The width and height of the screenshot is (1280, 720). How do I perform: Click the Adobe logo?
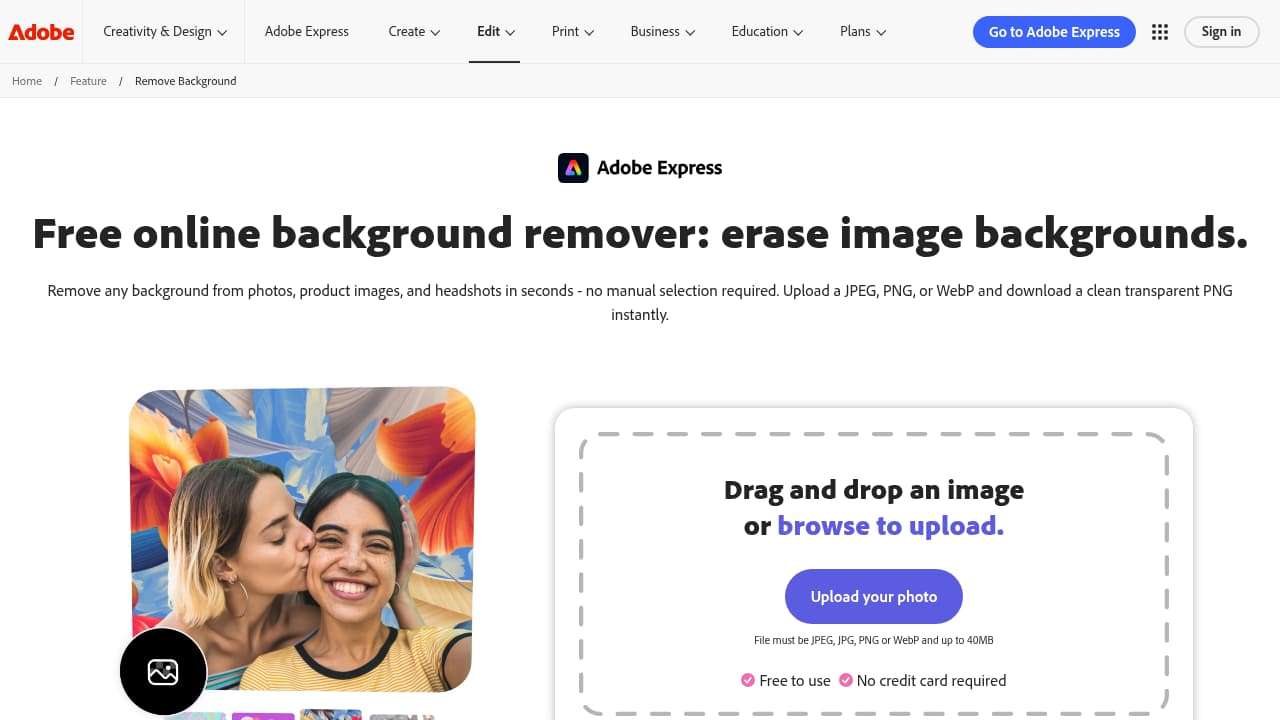[x=41, y=32]
